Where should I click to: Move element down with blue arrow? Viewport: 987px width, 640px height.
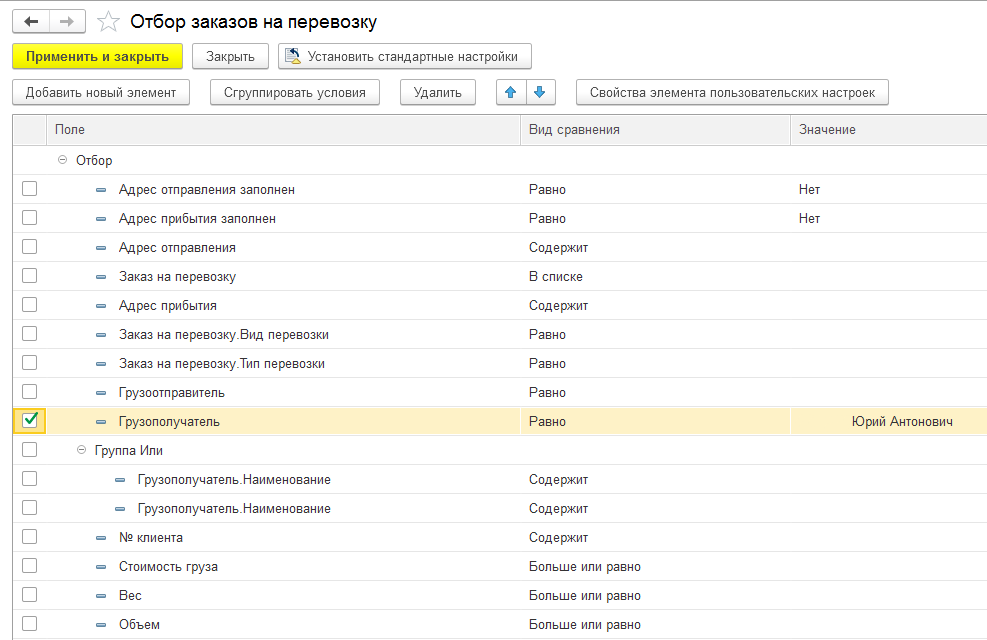click(539, 93)
